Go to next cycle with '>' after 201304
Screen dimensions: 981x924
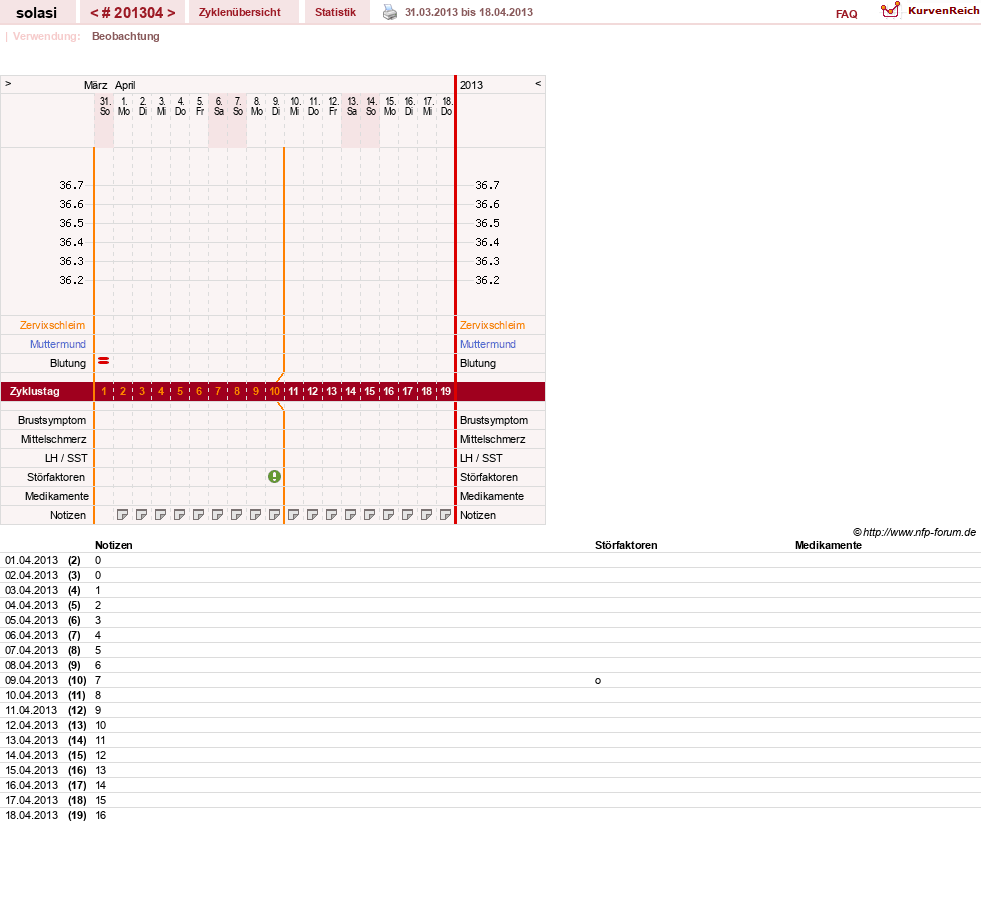pyautogui.click(x=171, y=13)
